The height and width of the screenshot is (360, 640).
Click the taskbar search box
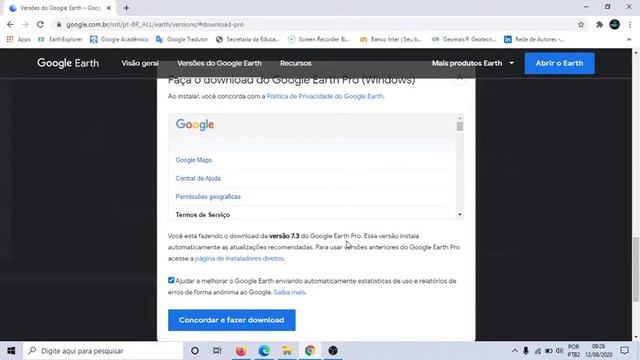pyautogui.click(x=103, y=351)
